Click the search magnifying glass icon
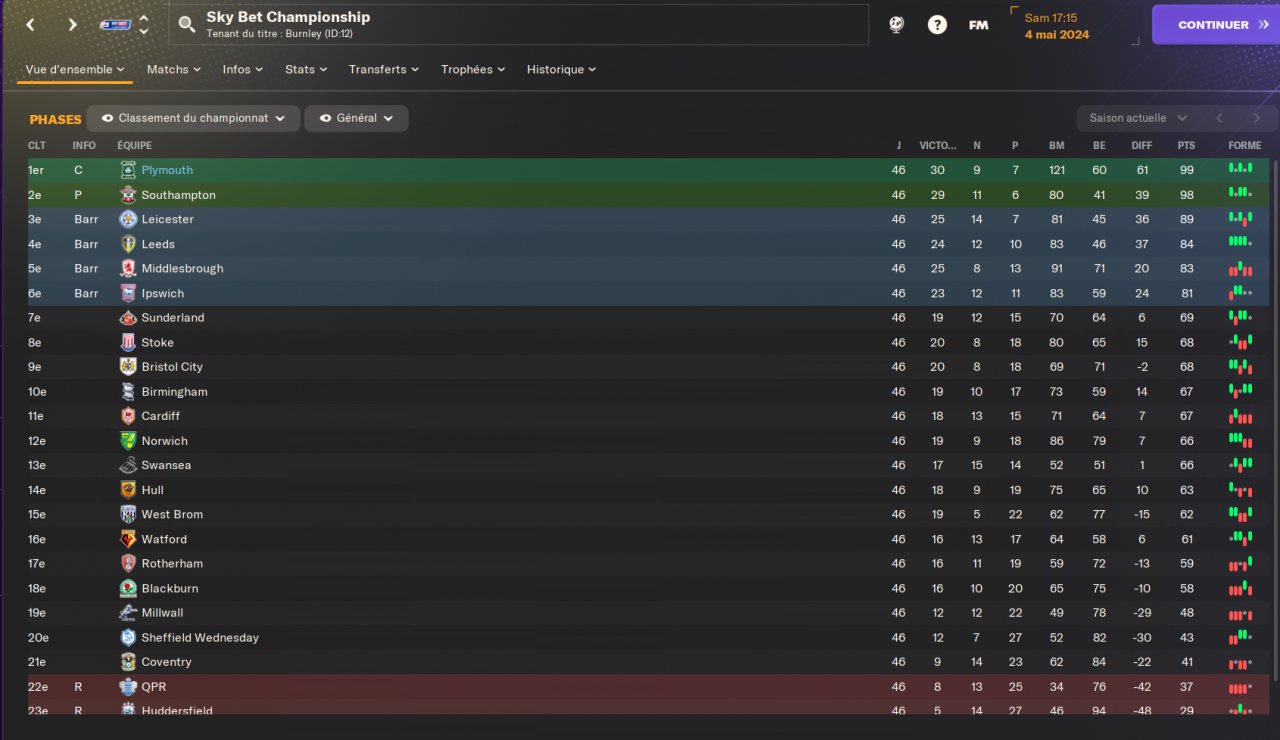The height and width of the screenshot is (740, 1280). click(x=186, y=24)
